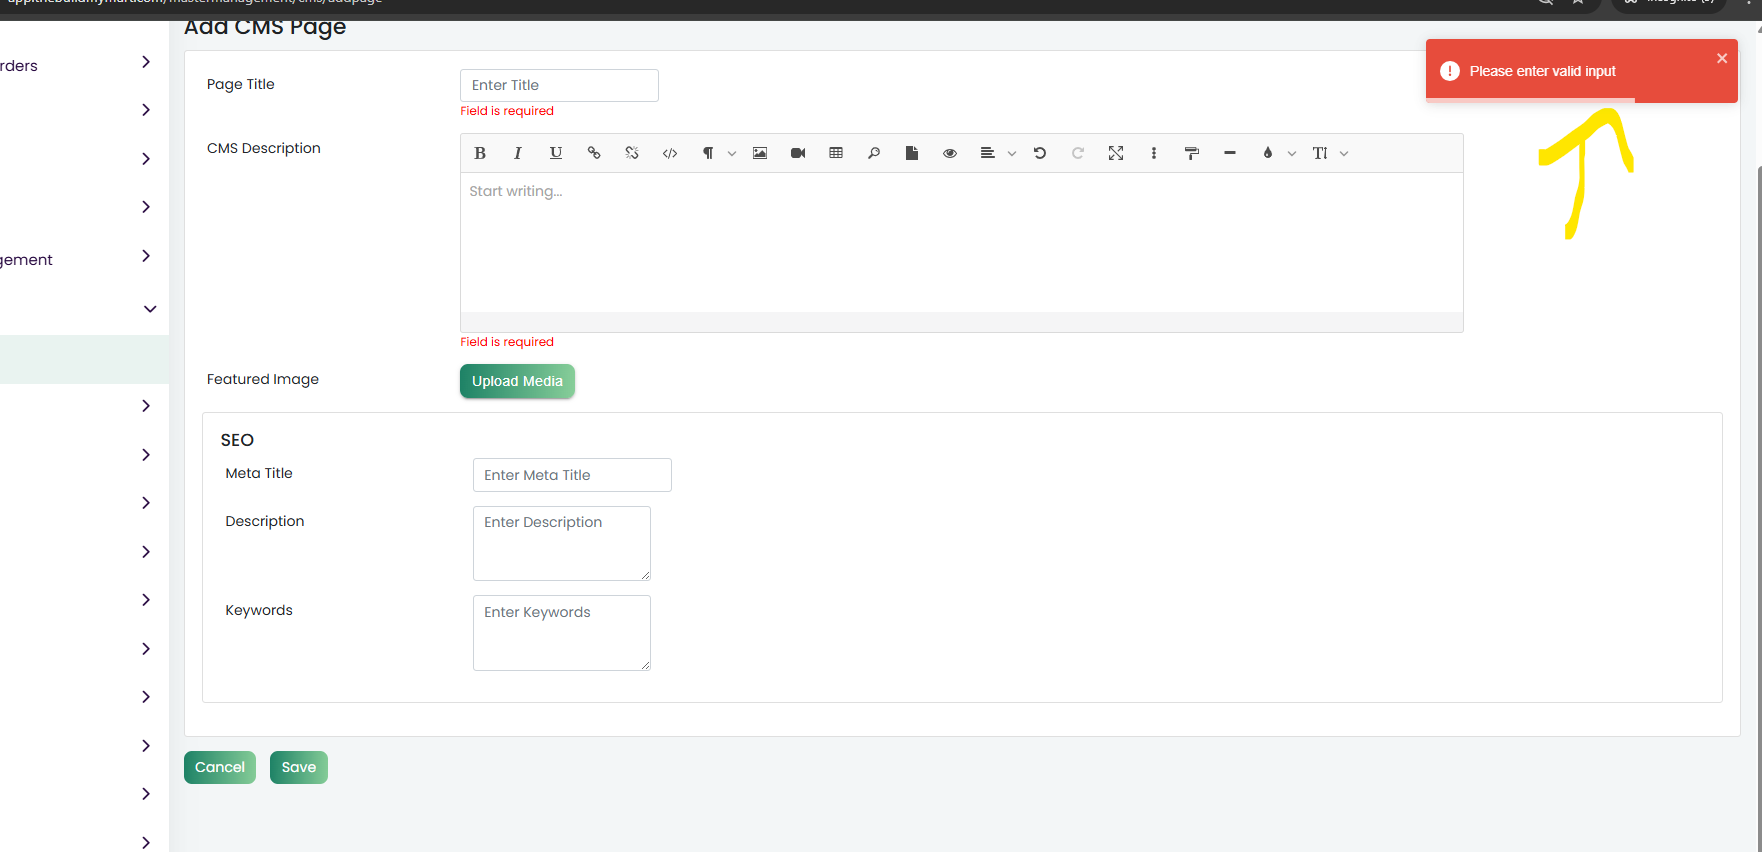Apply italic formatting in the editor

[x=518, y=153]
